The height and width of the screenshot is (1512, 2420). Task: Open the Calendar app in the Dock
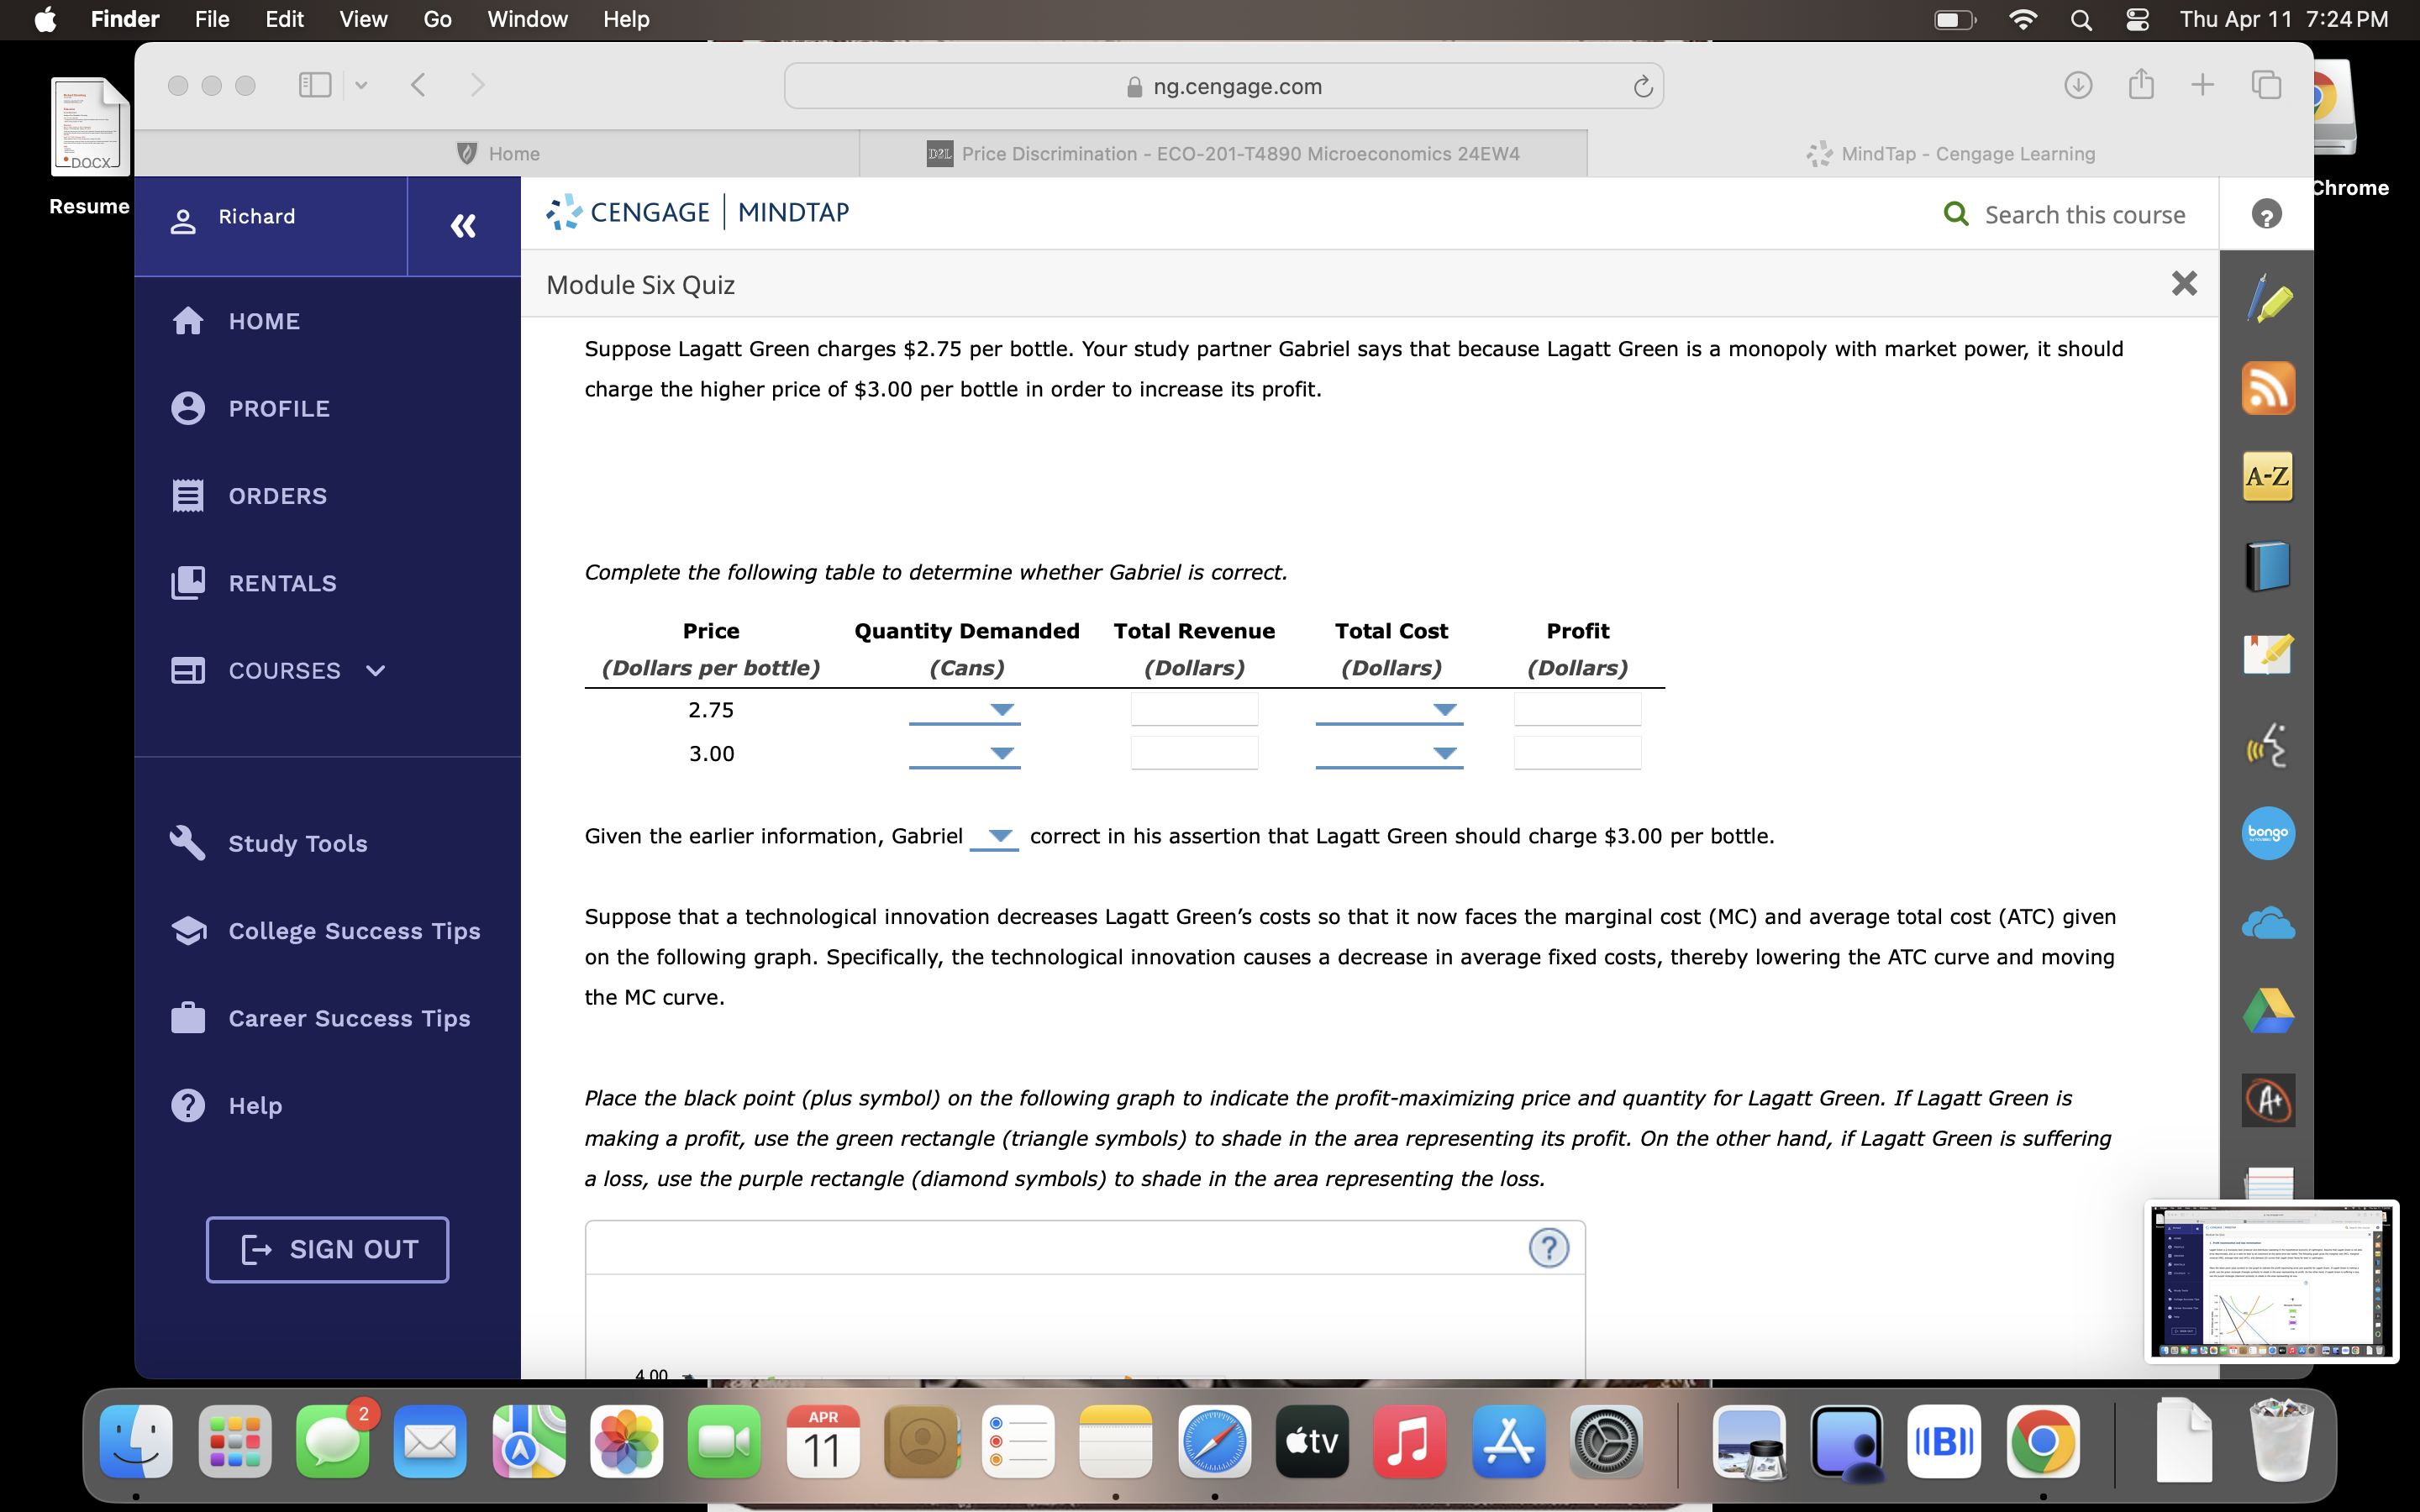click(x=822, y=1441)
